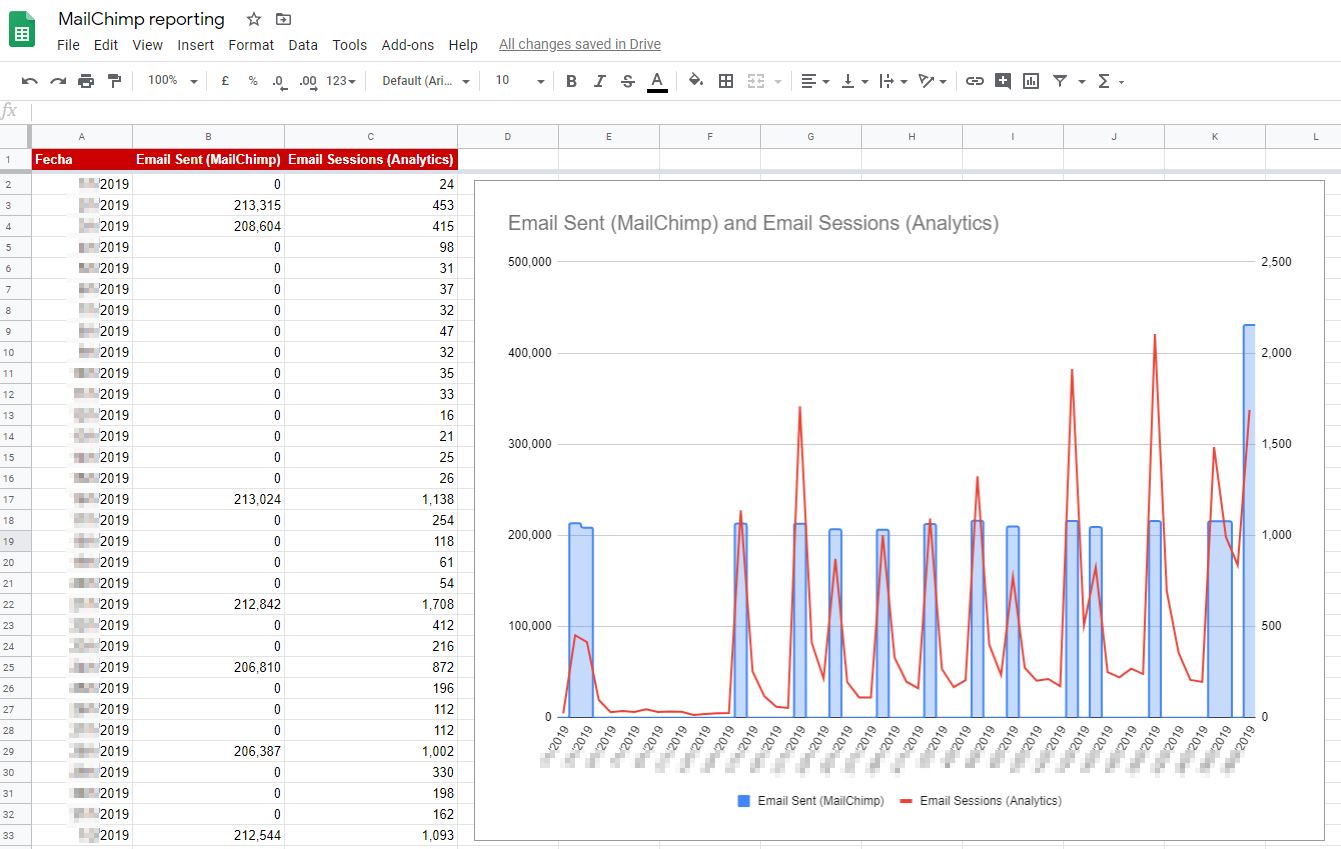This screenshot has width=1341, height=849.
Task: Select the Email Sessions (Analytics) header cell
Action: (x=371, y=159)
